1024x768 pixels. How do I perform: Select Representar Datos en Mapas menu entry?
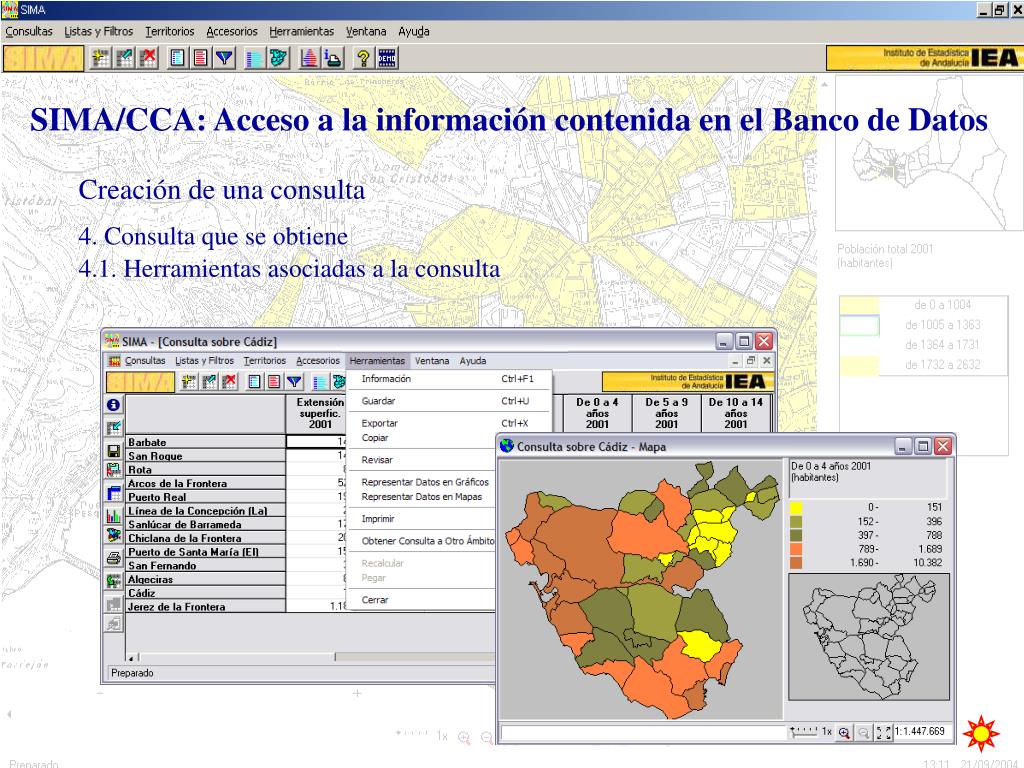coord(422,496)
